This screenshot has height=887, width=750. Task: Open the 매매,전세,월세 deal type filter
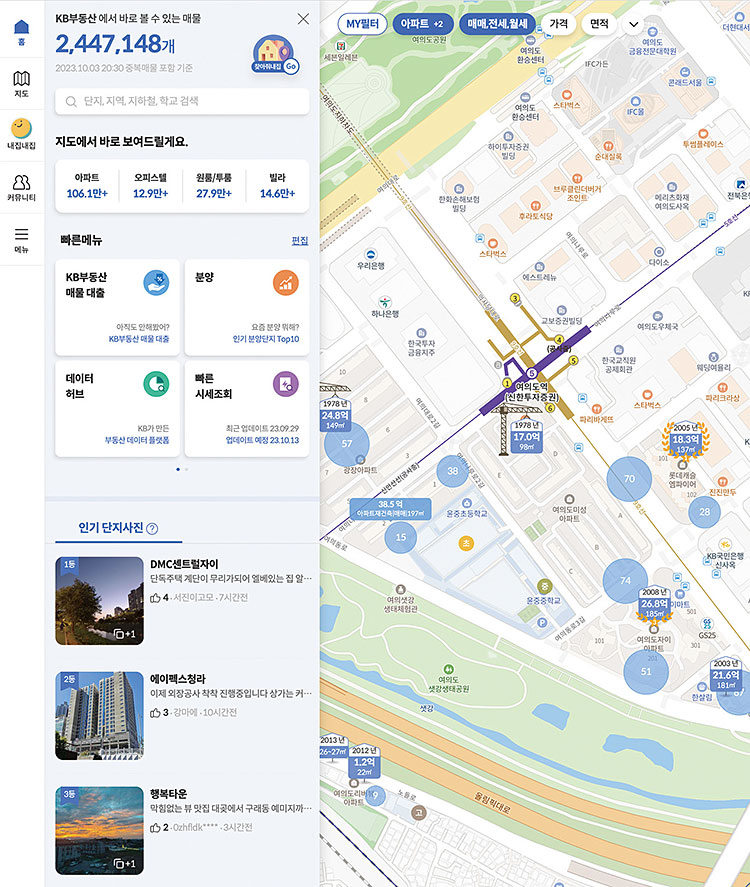point(497,24)
